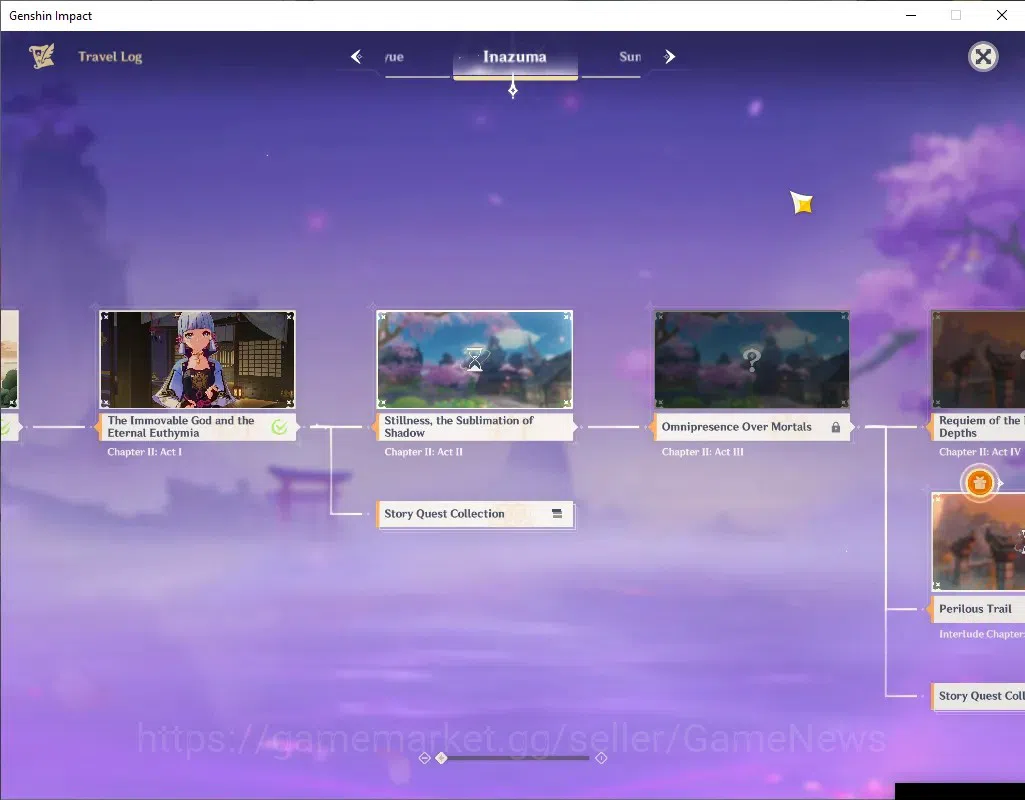Click the Requiem of the Depths label
The height and width of the screenshot is (800, 1025).
click(977, 427)
